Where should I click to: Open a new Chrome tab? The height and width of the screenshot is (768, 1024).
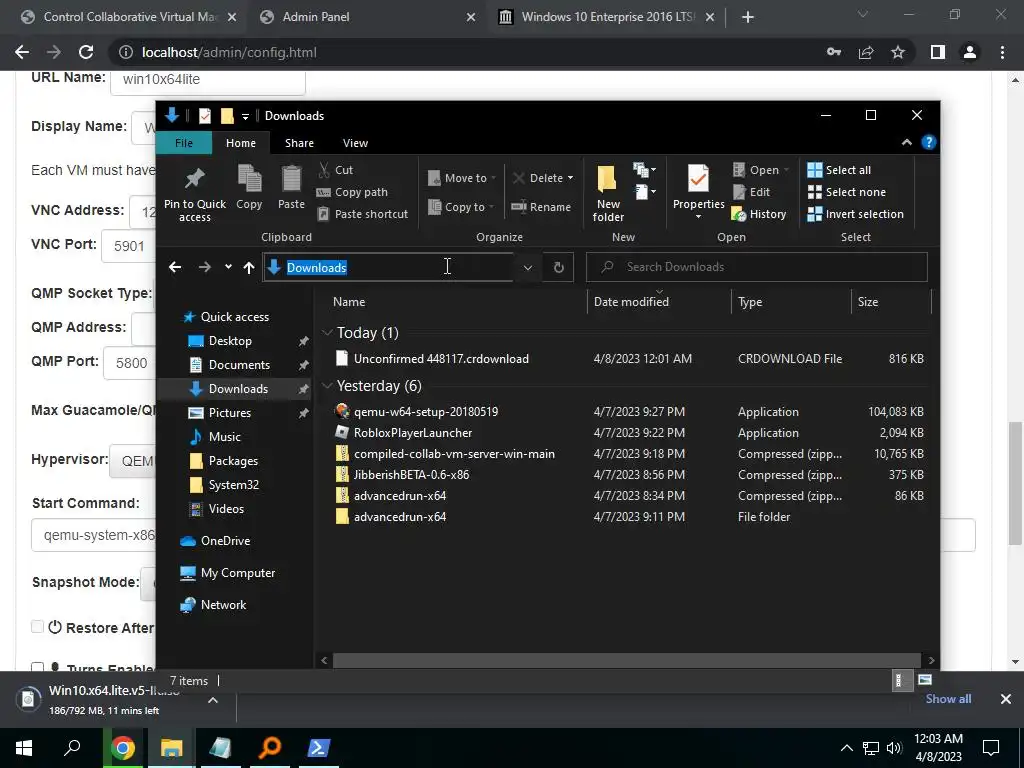748,17
